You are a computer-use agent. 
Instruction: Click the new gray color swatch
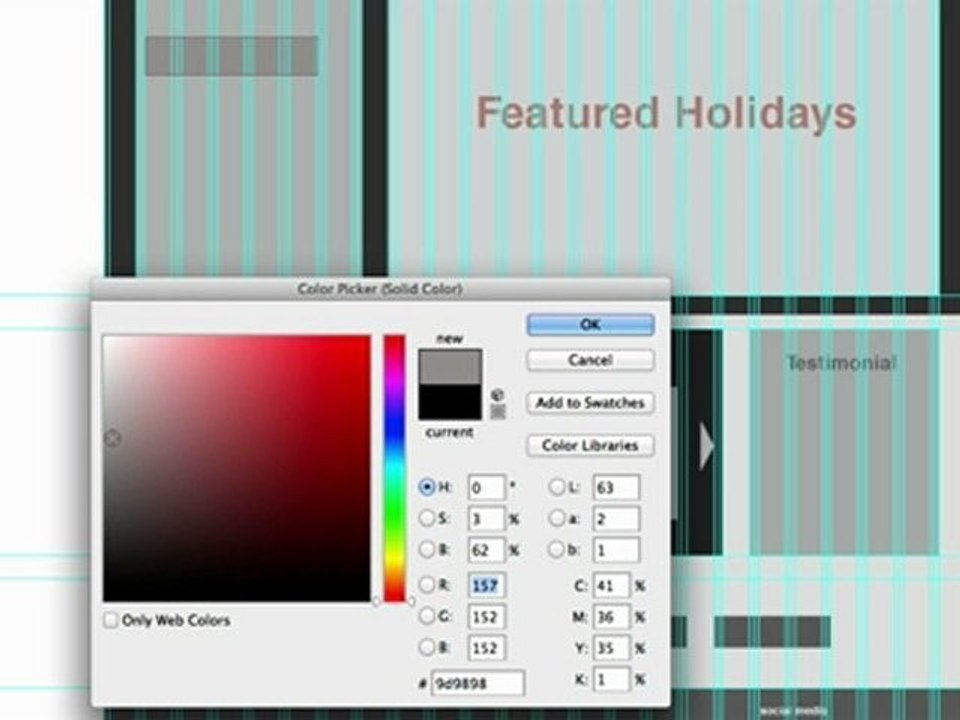[x=450, y=367]
